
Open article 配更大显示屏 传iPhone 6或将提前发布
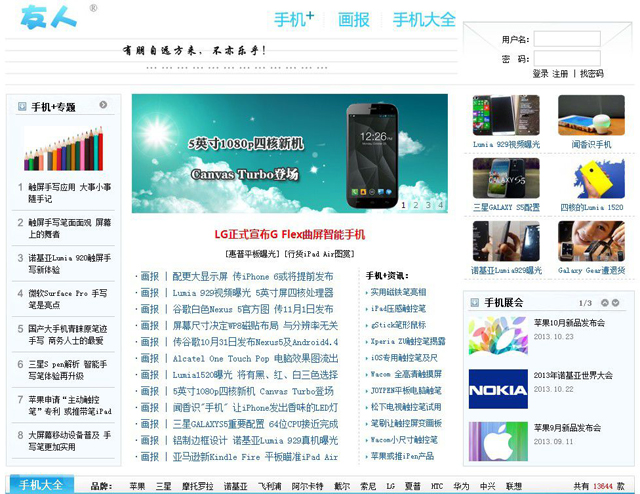point(253,276)
